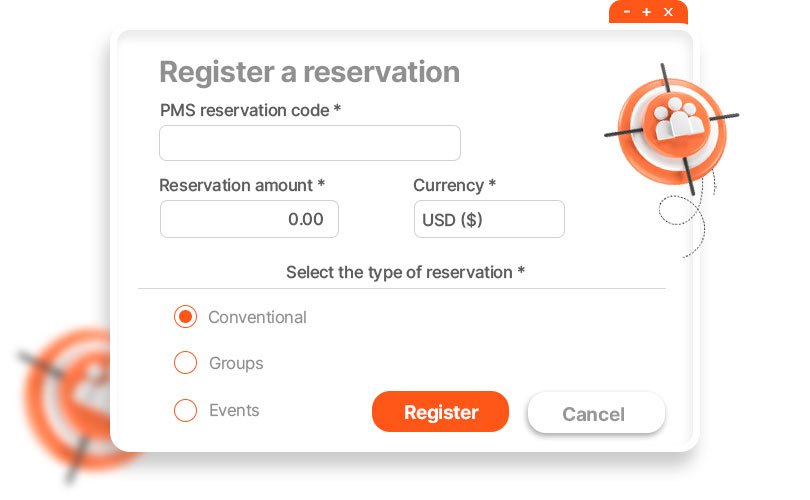
Task: Minimize the dialog with the dash icon
Action: [626, 12]
